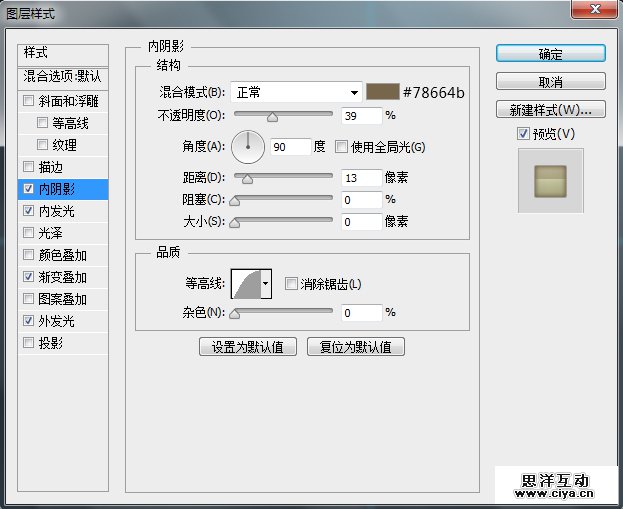Click the contour curve thumbnail
Image resolution: width=623 pixels, height=509 pixels.
pos(246,285)
